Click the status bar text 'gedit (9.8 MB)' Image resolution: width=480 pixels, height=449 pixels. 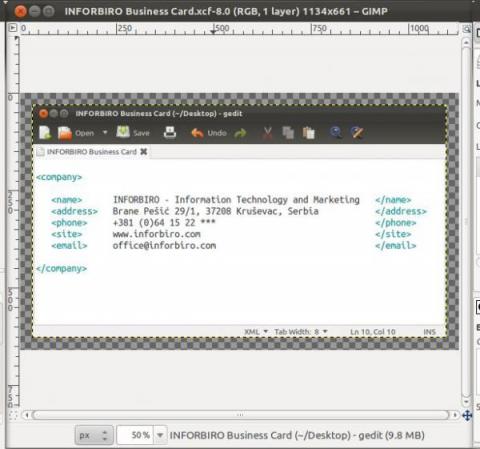tap(391, 435)
